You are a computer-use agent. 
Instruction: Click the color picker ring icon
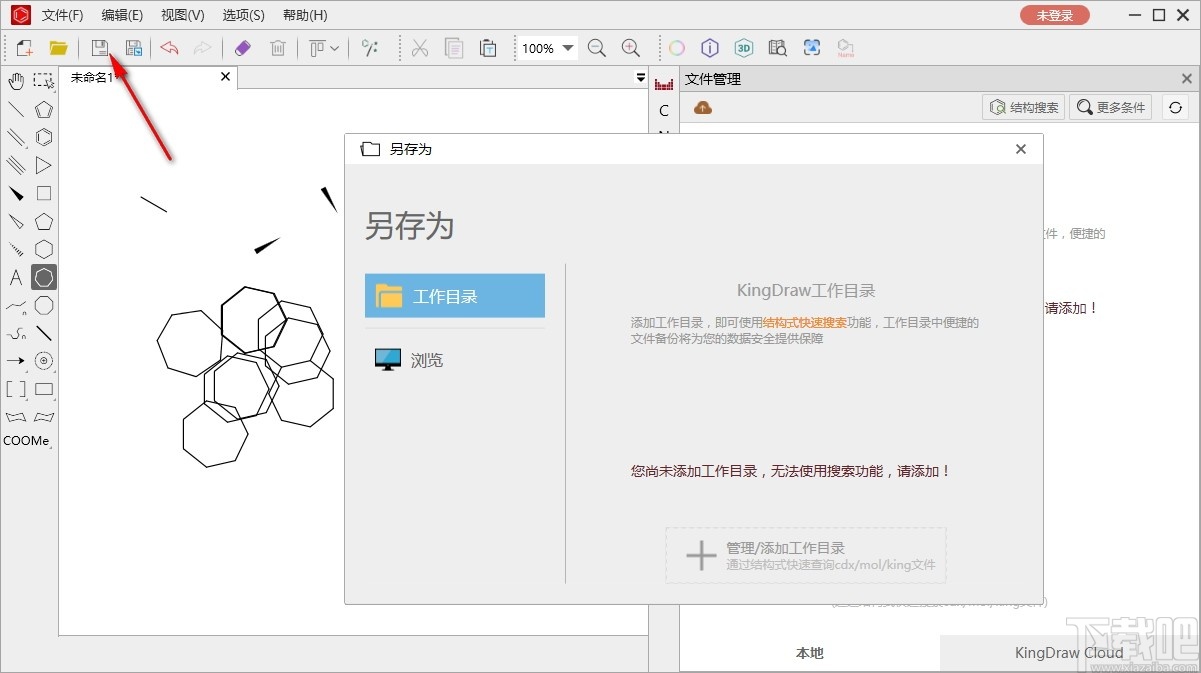[x=676, y=47]
